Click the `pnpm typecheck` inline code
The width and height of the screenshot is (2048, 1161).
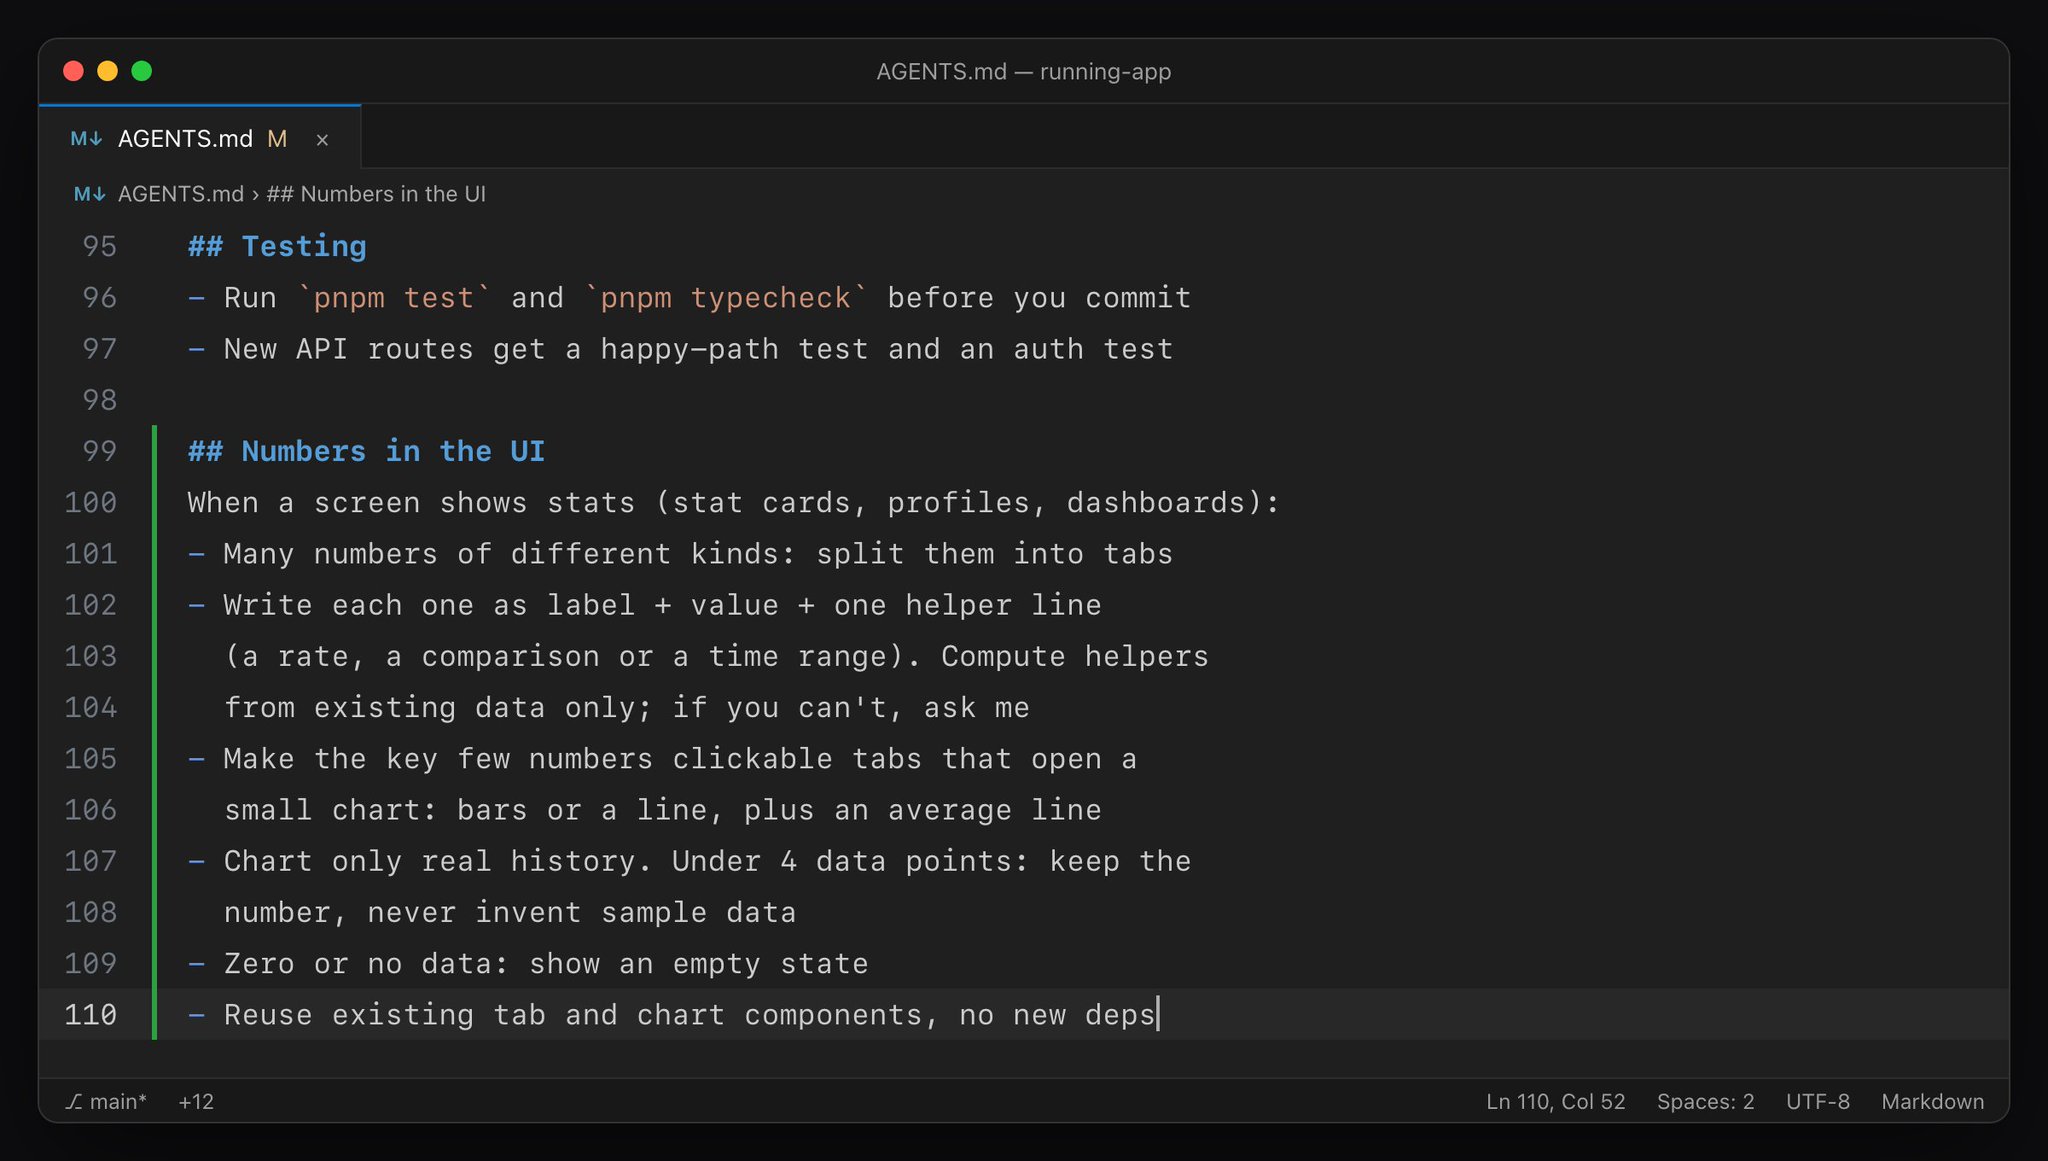[x=726, y=297]
